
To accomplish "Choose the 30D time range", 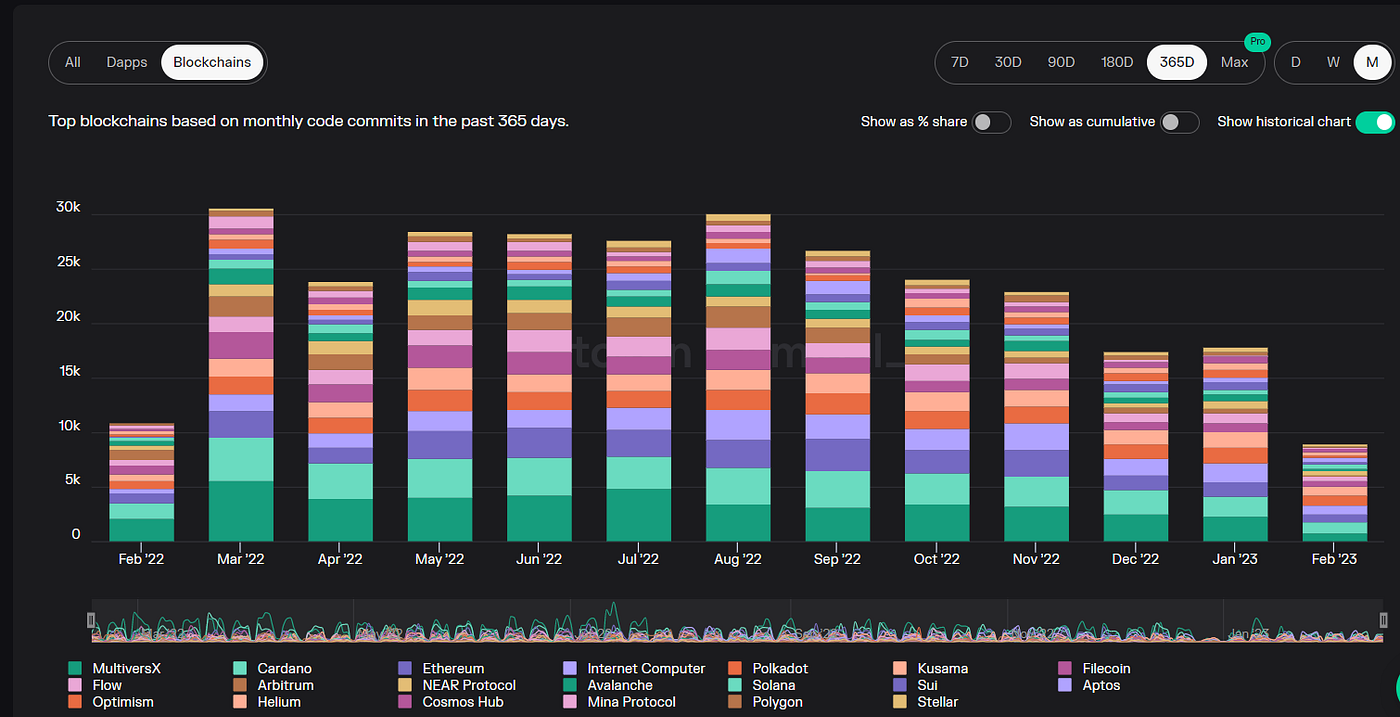I will (x=1008, y=62).
